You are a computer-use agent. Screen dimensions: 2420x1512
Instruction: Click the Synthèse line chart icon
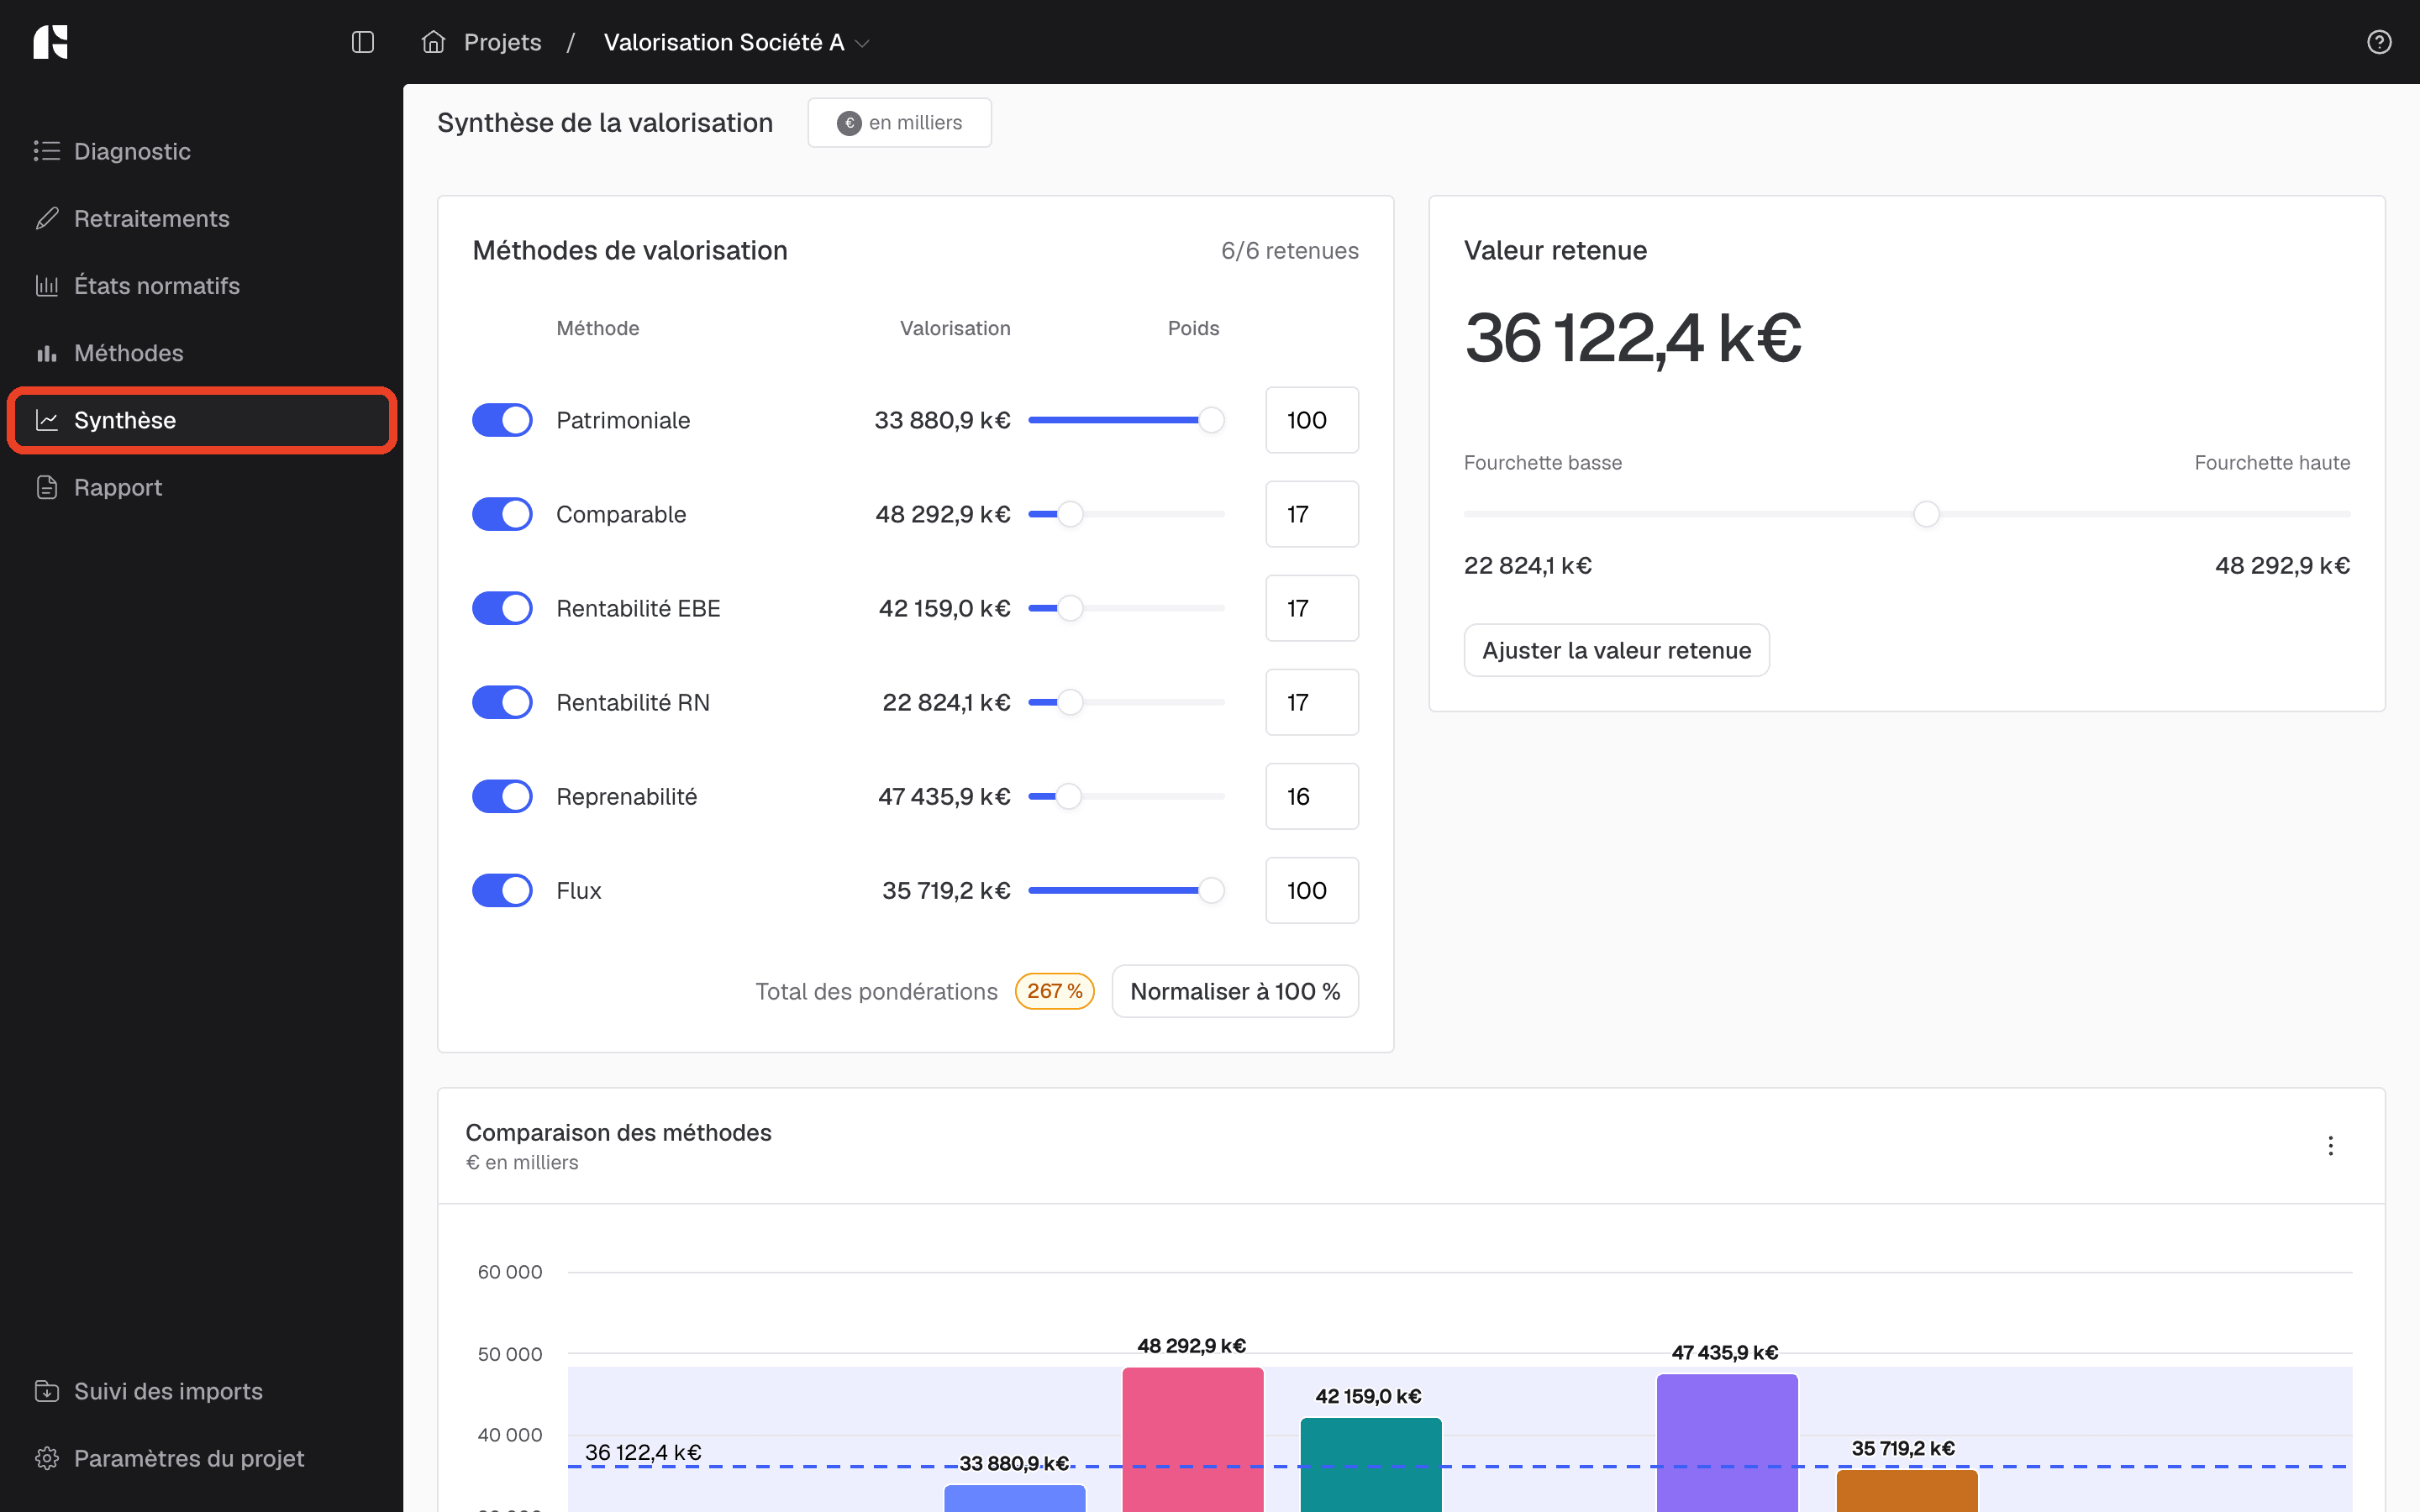47,420
